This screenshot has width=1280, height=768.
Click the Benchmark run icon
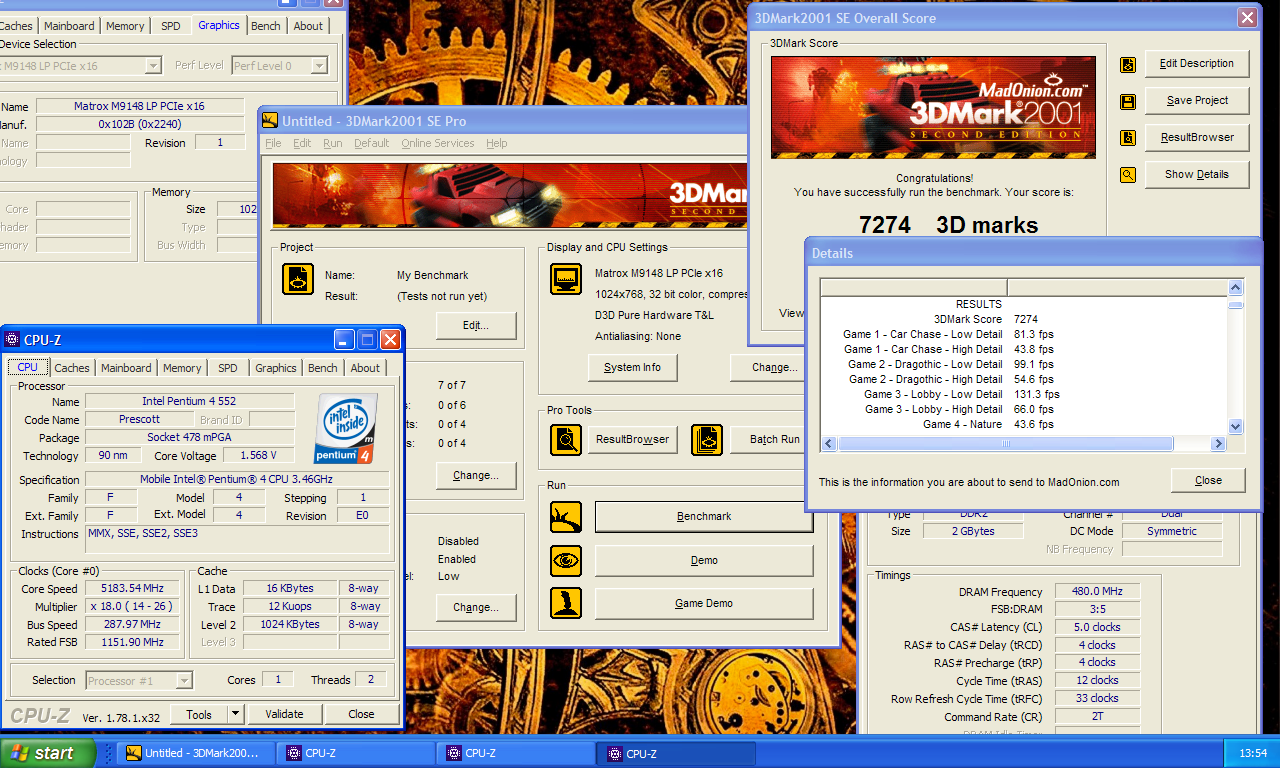click(x=566, y=517)
